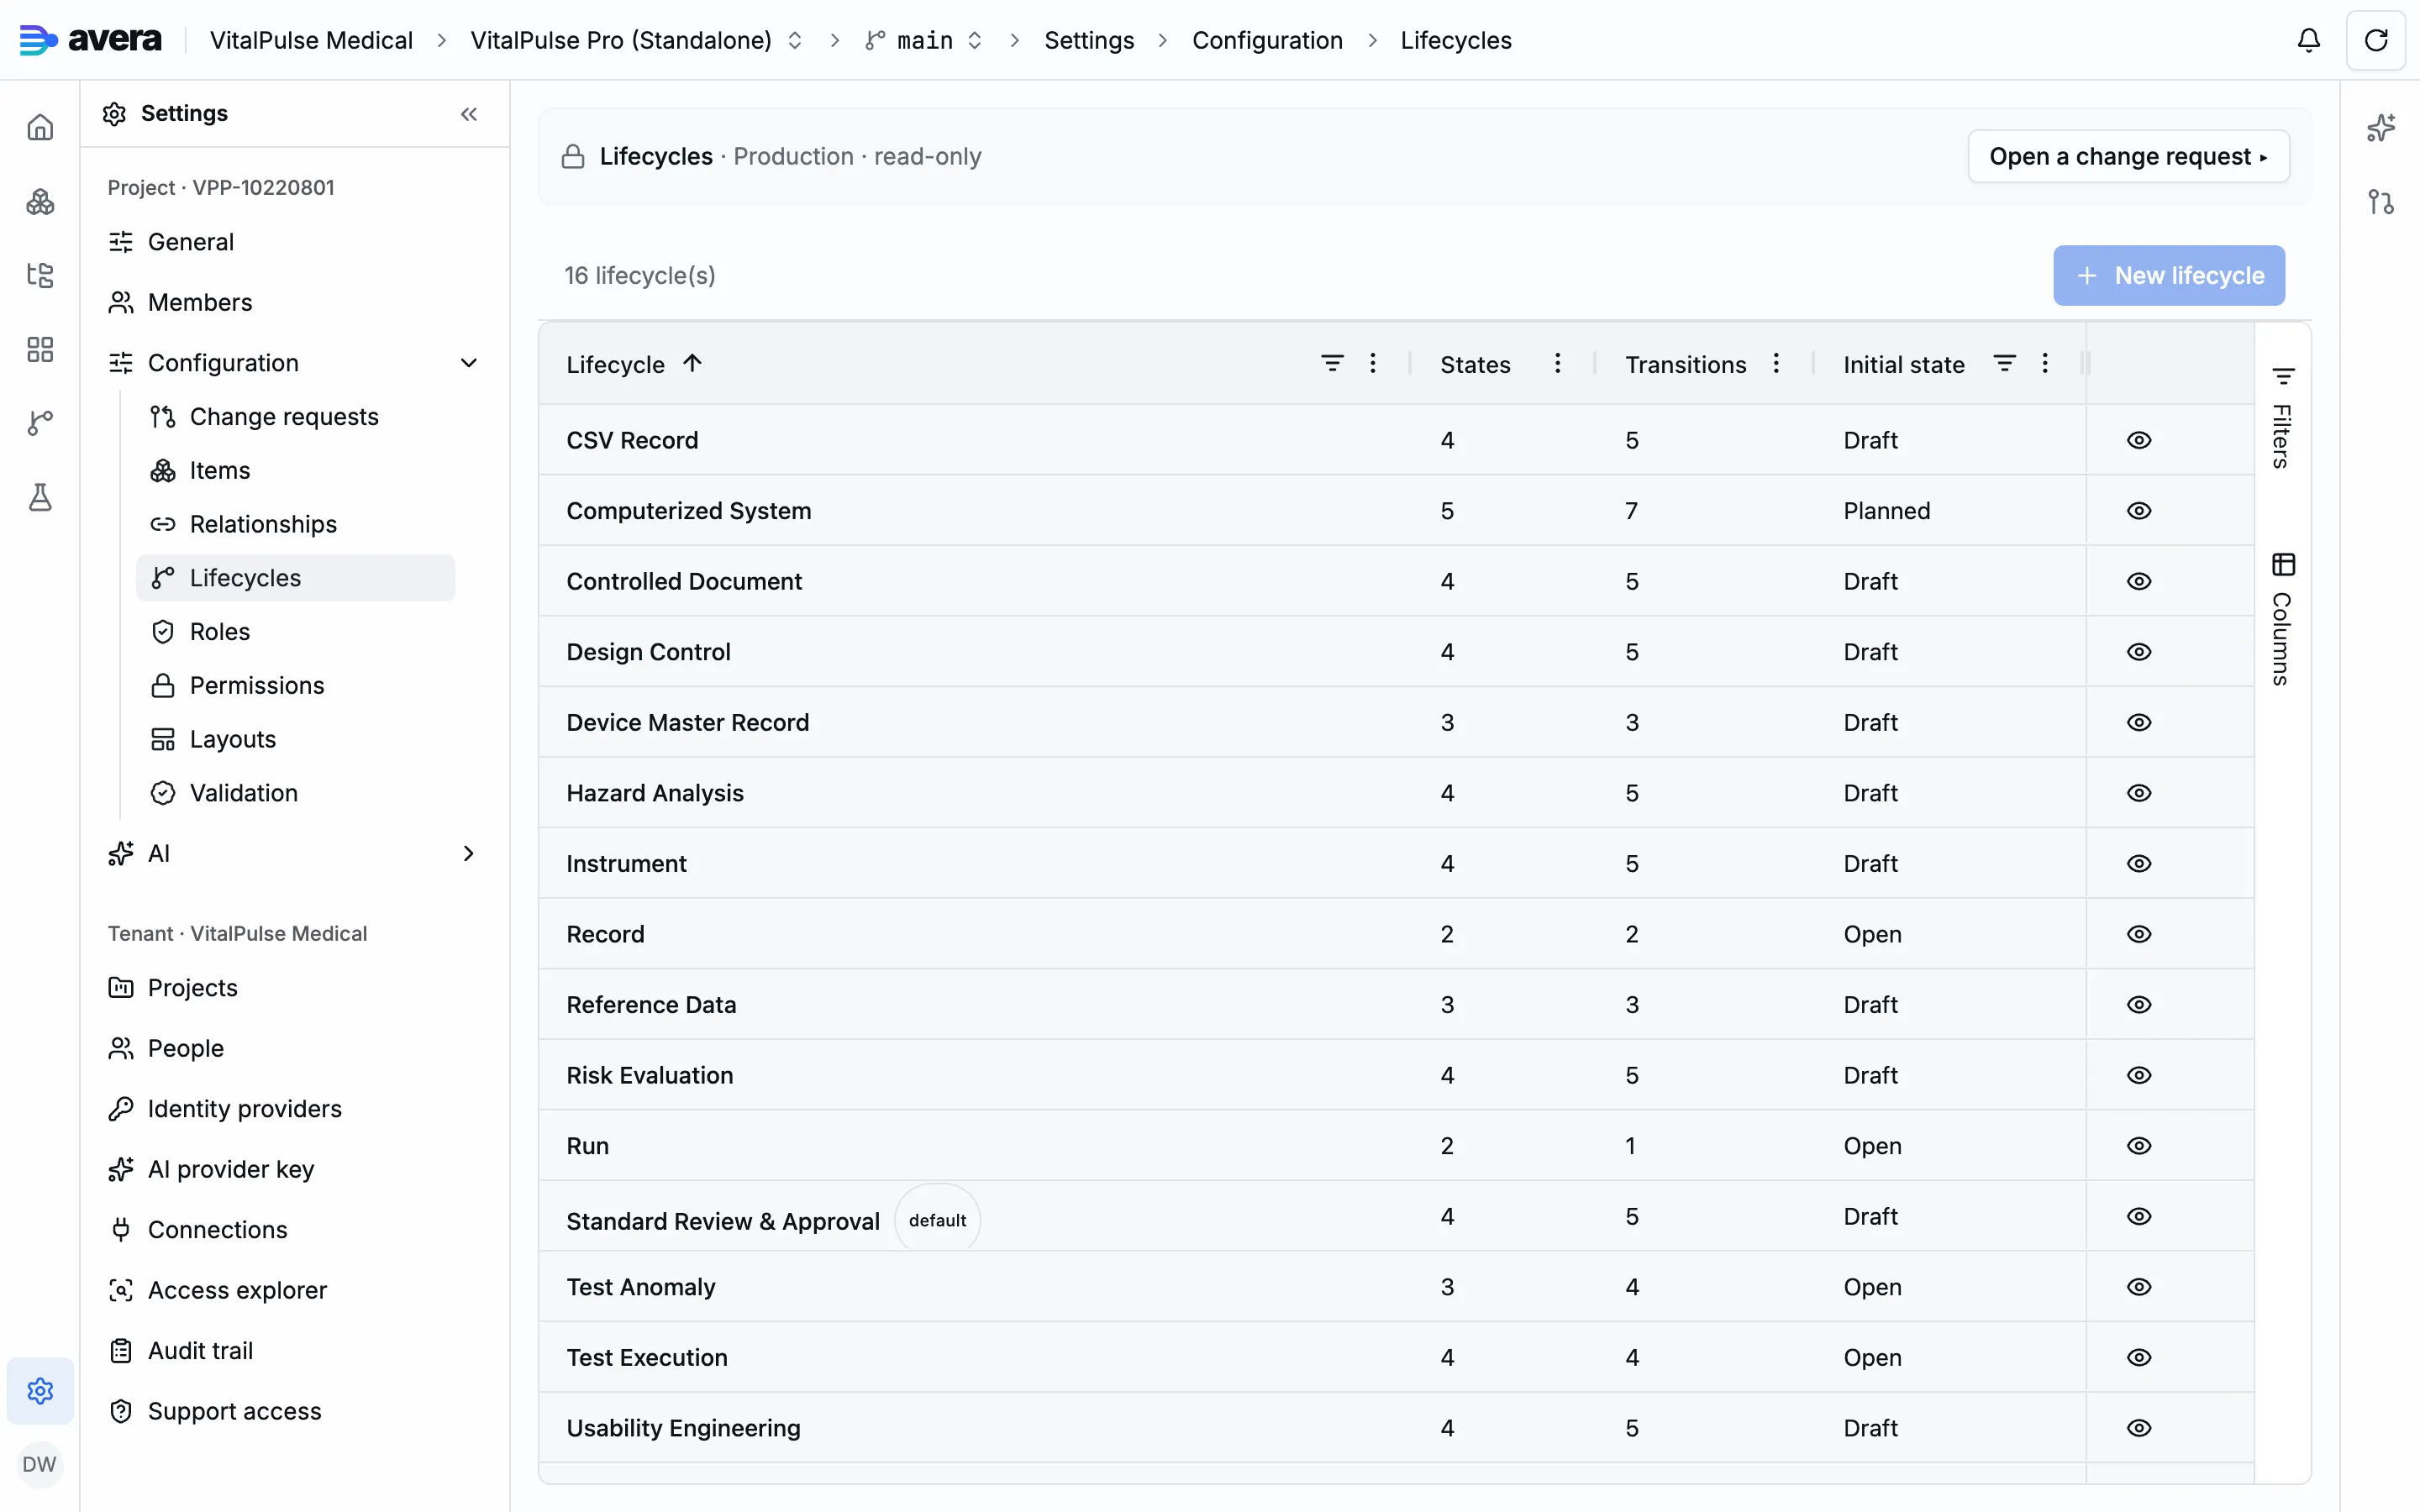Click VitalPulse Medical breadcrumb
Viewport: 2420px width, 1512px height.
(311, 40)
